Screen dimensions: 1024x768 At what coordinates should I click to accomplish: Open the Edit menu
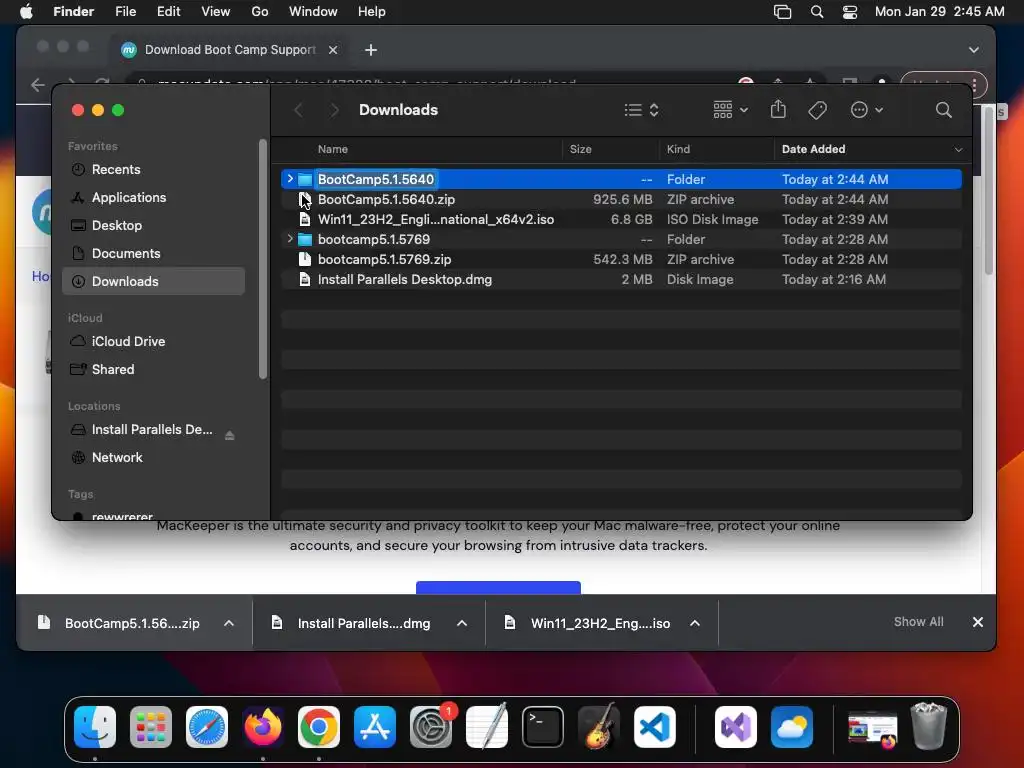[x=168, y=12]
